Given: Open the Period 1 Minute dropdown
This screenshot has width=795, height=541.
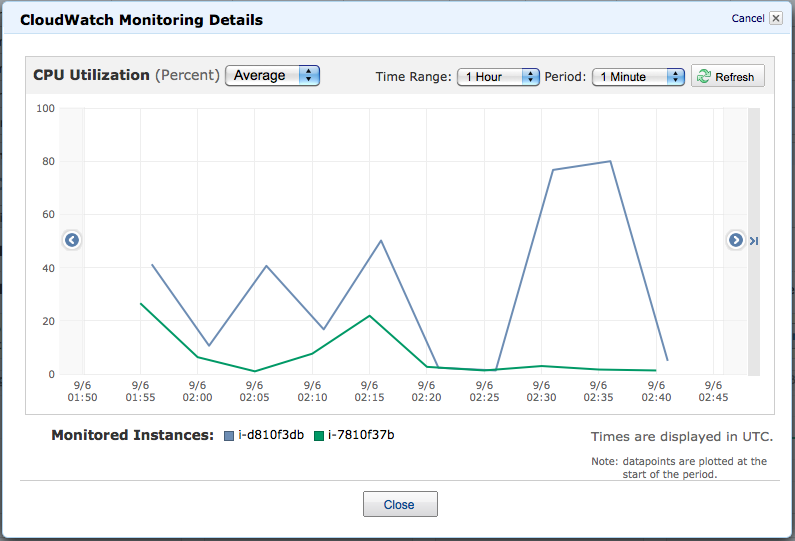Looking at the screenshot, I should coord(638,77).
